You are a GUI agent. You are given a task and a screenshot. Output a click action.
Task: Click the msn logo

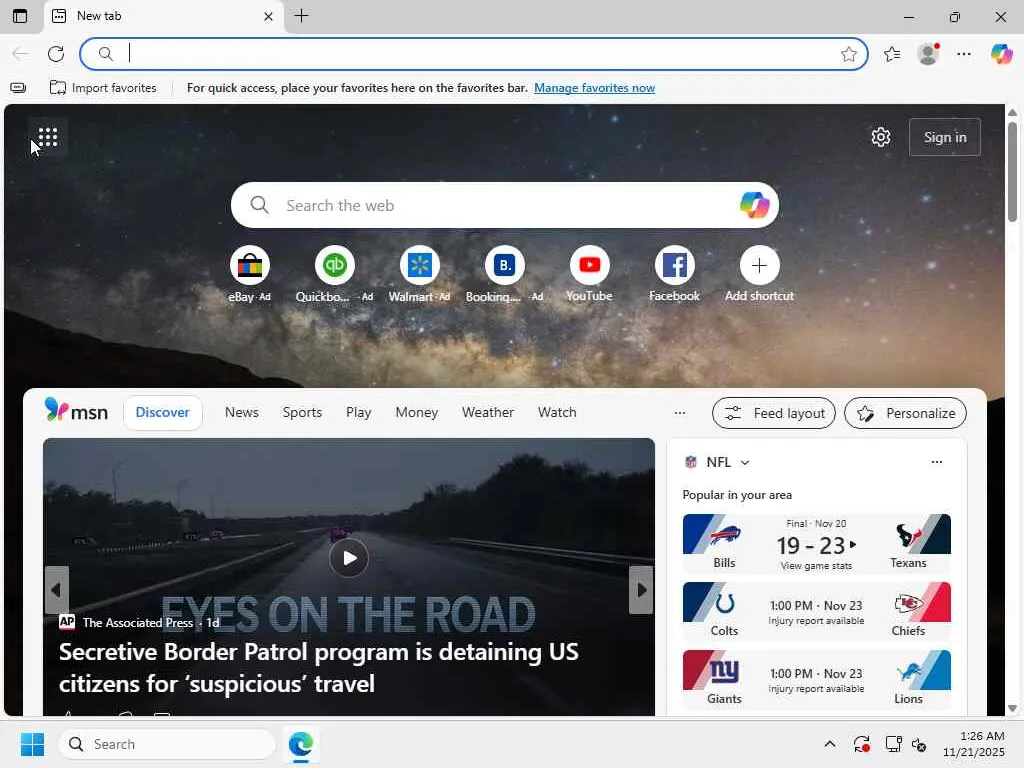(x=76, y=411)
